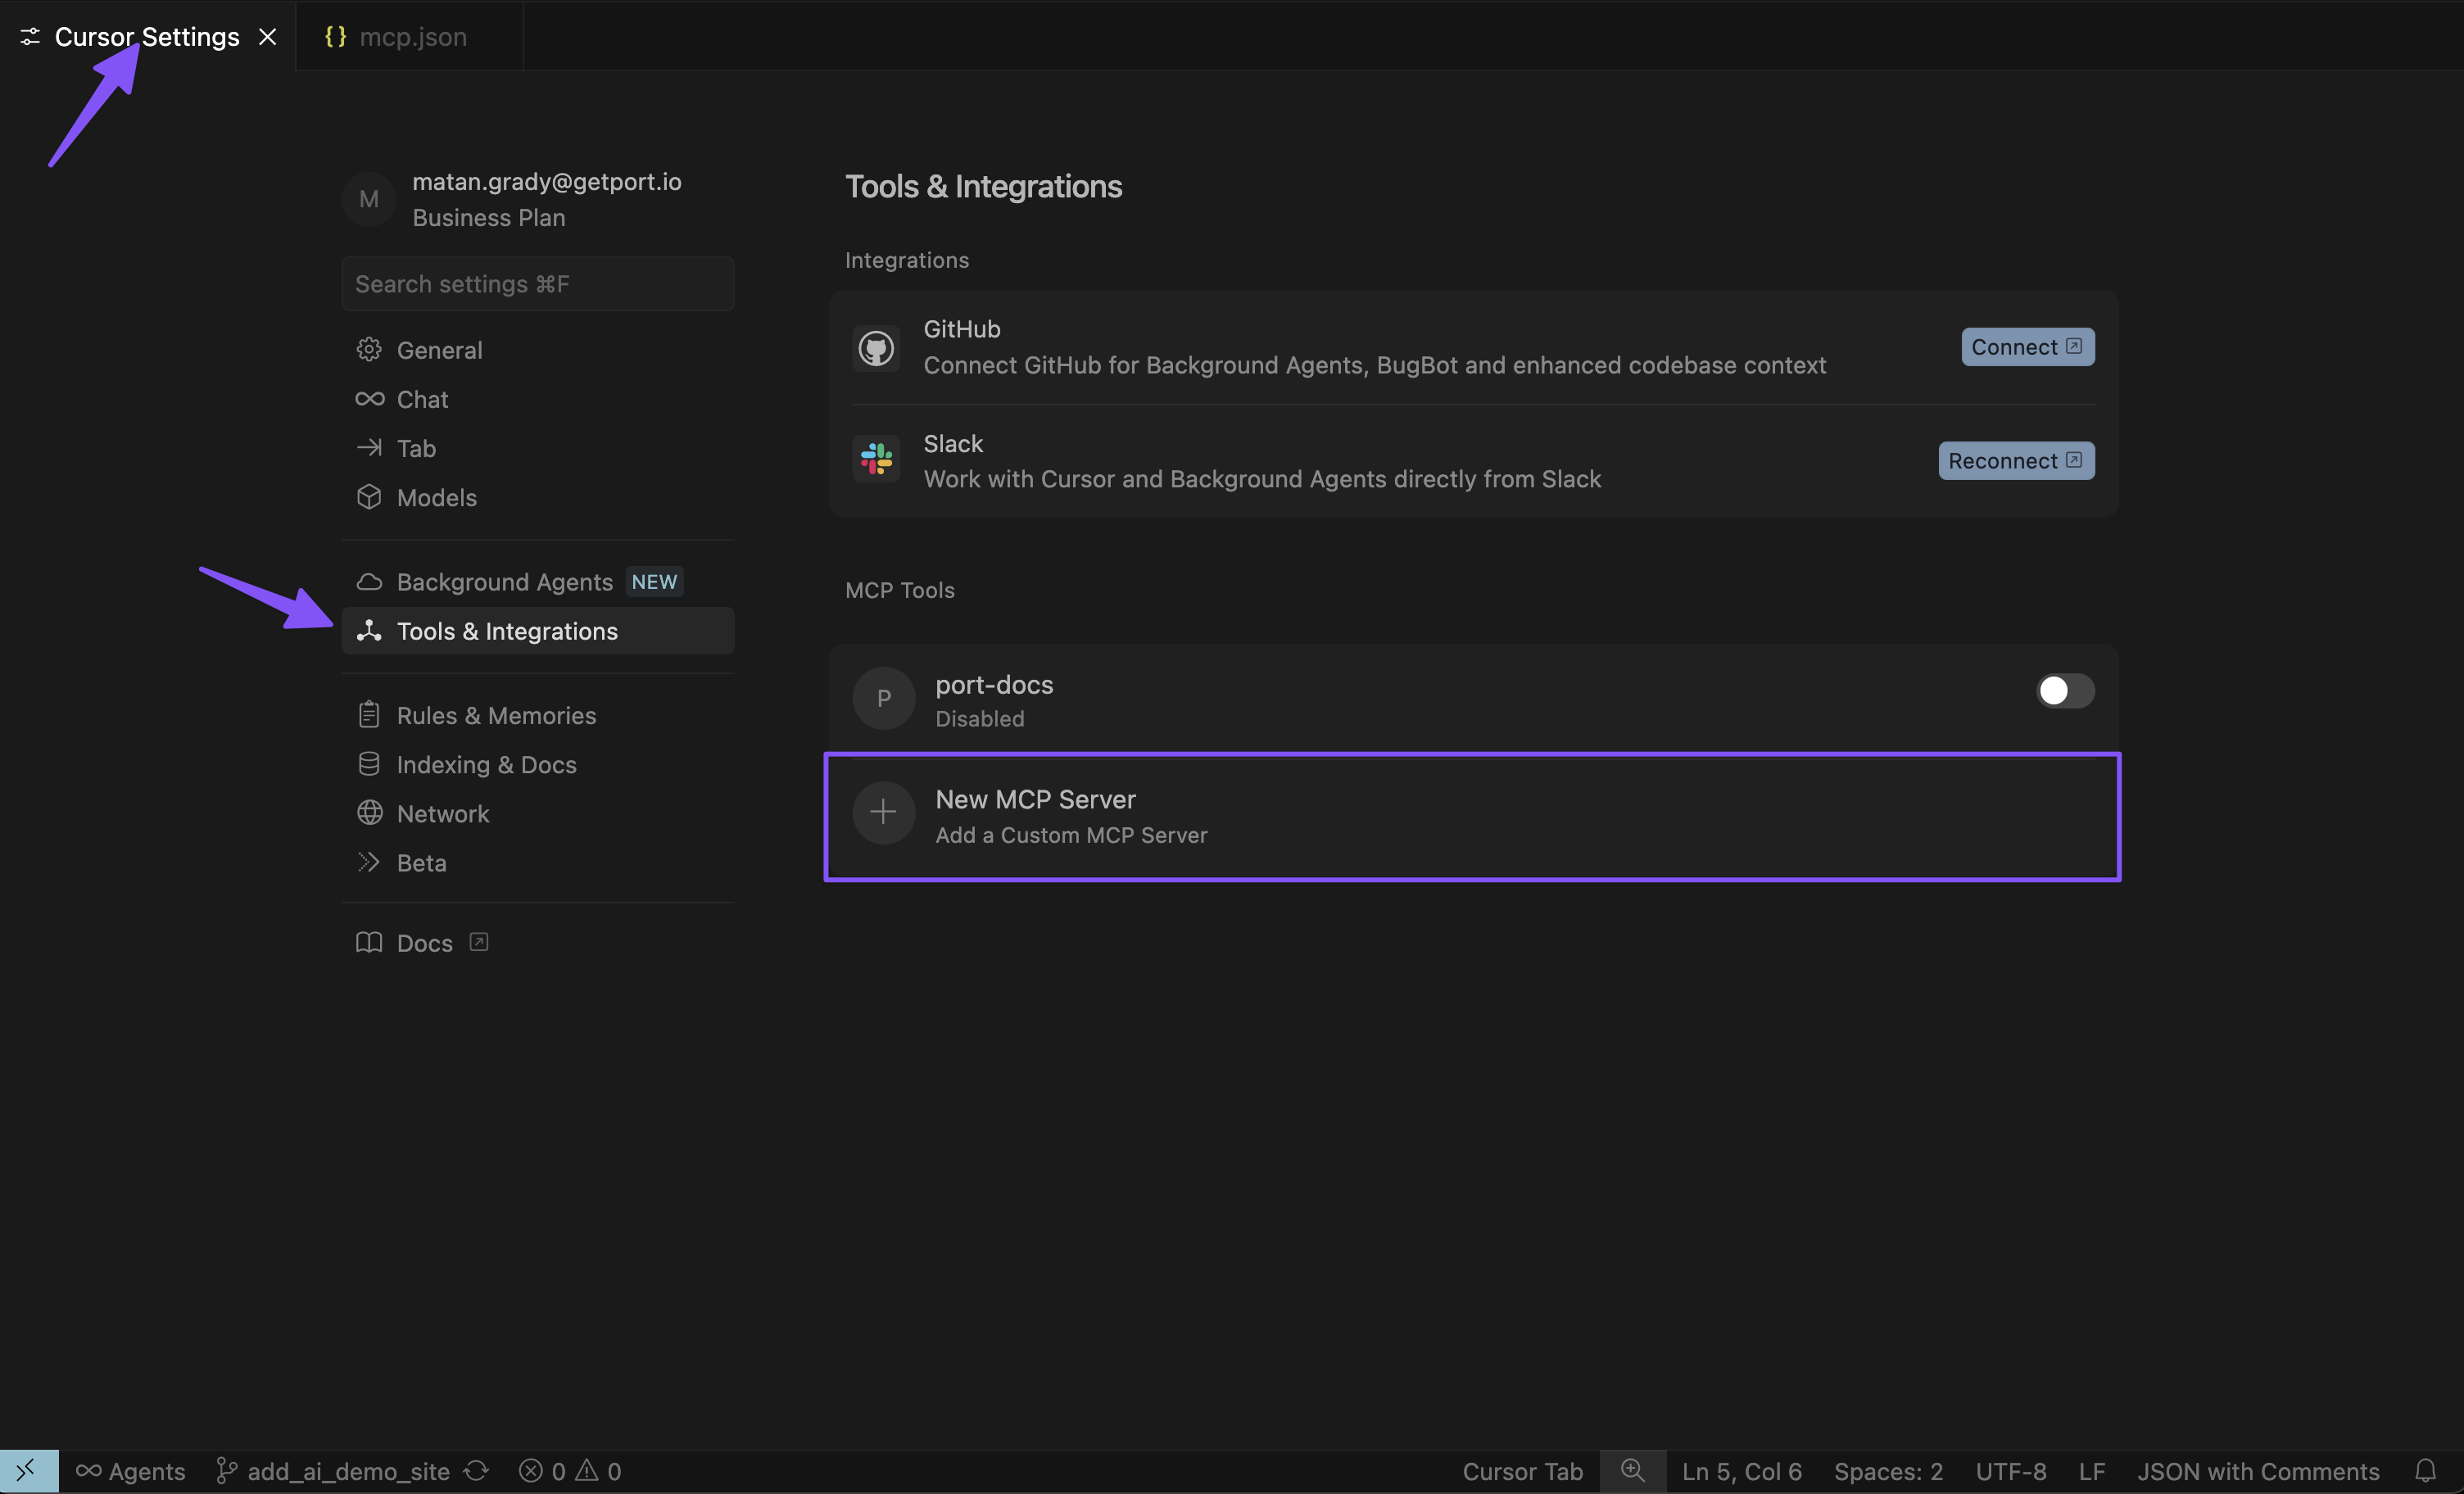
Task: Select the Background Agents sidebar icon
Action: coord(369,581)
